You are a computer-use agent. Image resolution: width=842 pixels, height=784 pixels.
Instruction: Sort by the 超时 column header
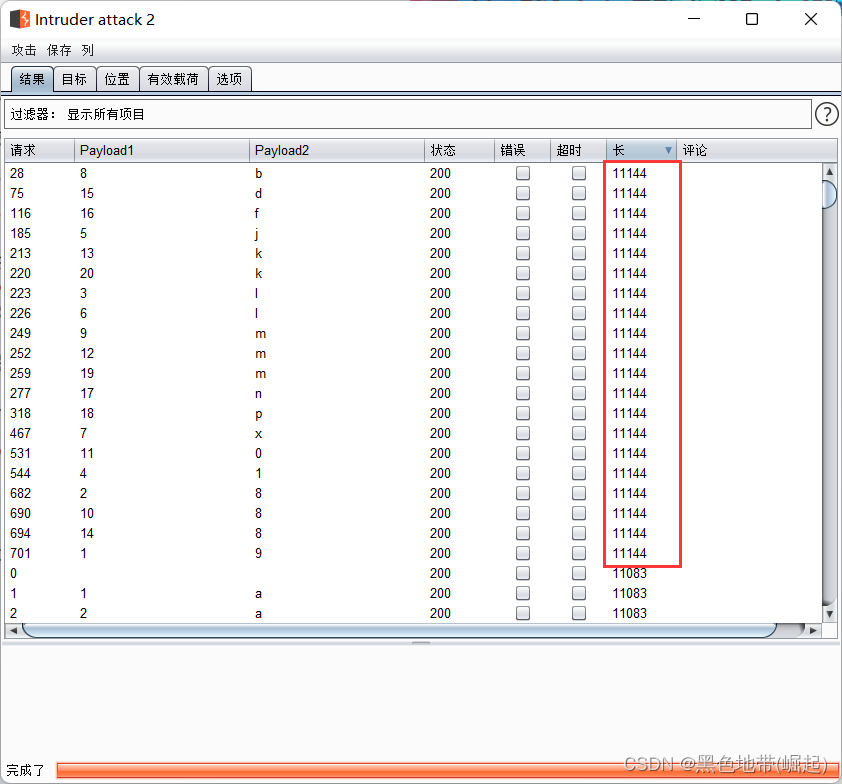point(578,150)
